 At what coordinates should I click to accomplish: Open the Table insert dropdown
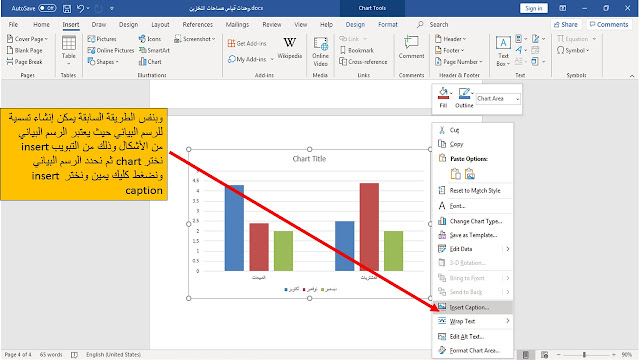point(69,50)
